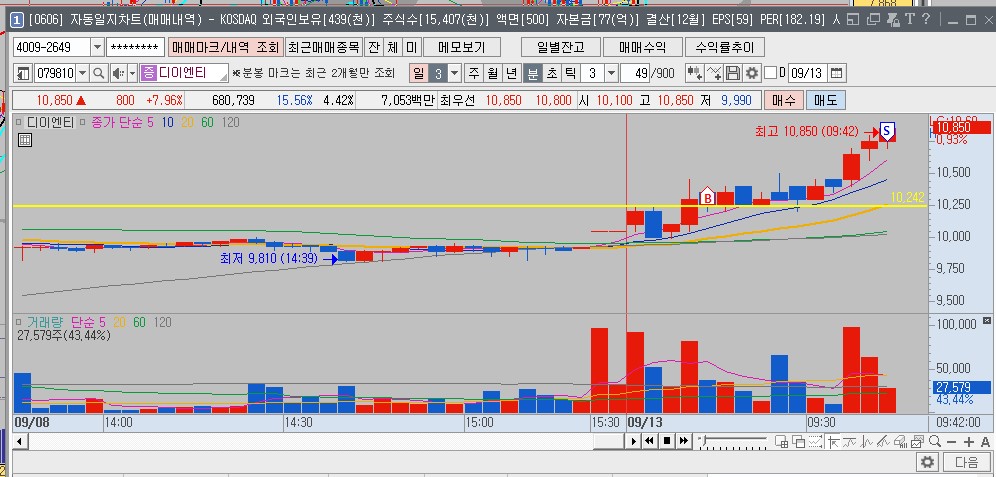Image resolution: width=996 pixels, height=477 pixels.
Task: Select the 미 filter tab
Action: tap(412, 47)
